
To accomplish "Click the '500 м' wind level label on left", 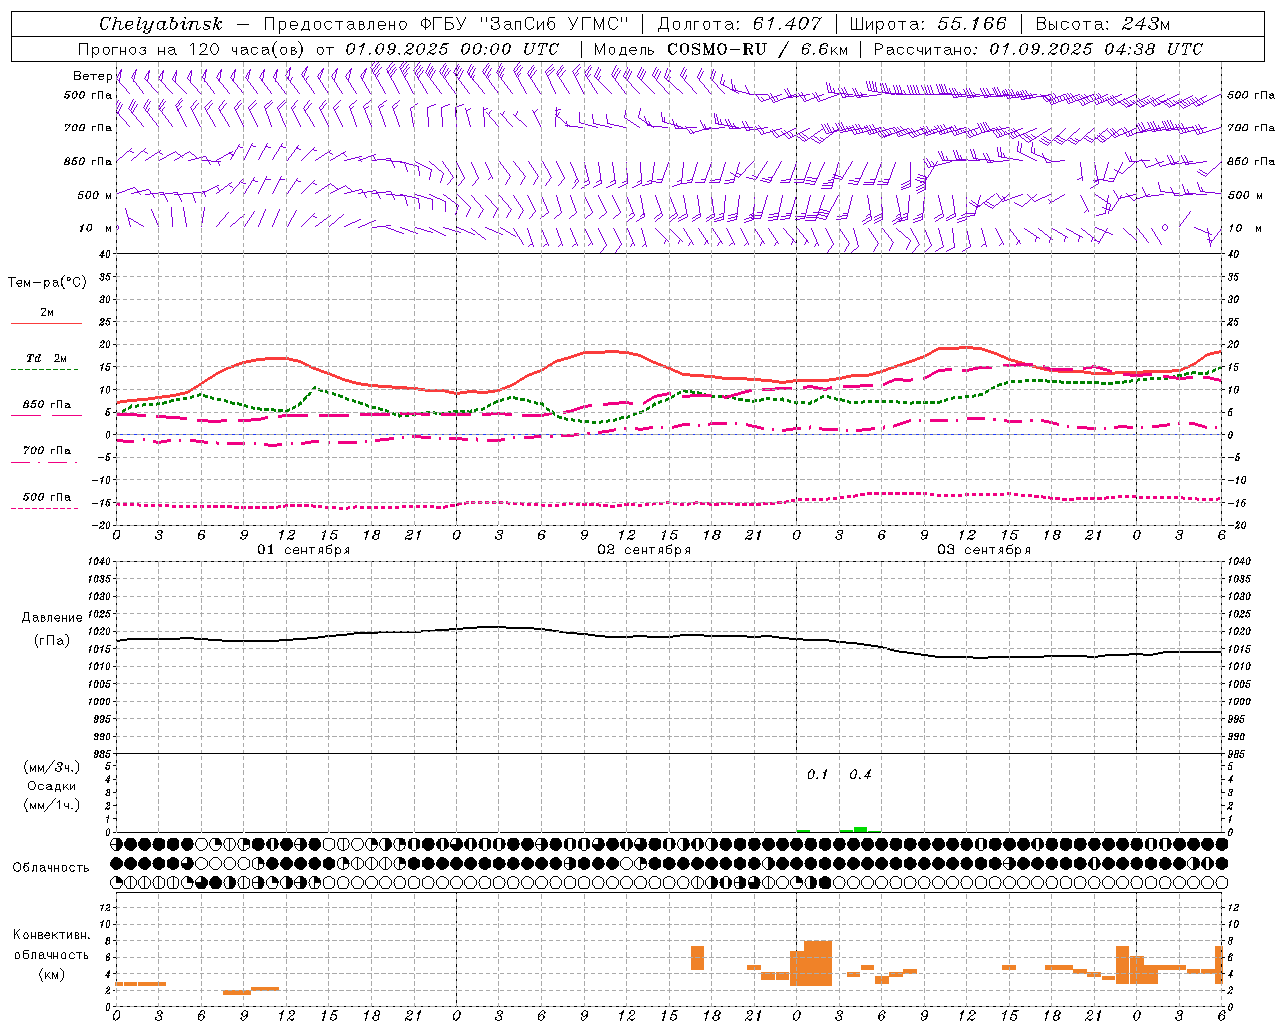I will point(95,195).
